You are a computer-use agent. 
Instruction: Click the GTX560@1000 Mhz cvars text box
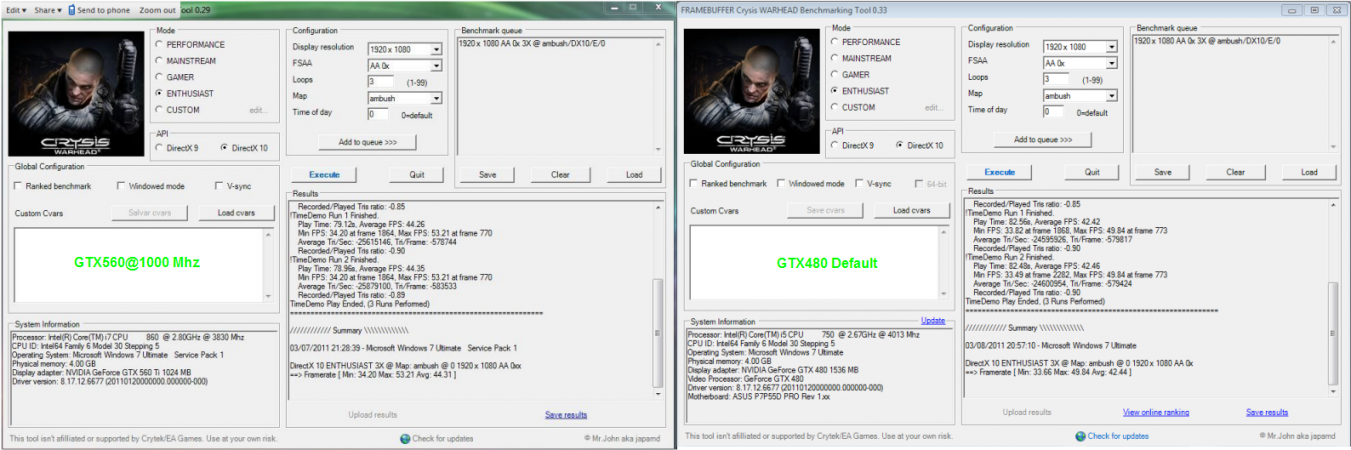[x=144, y=266]
